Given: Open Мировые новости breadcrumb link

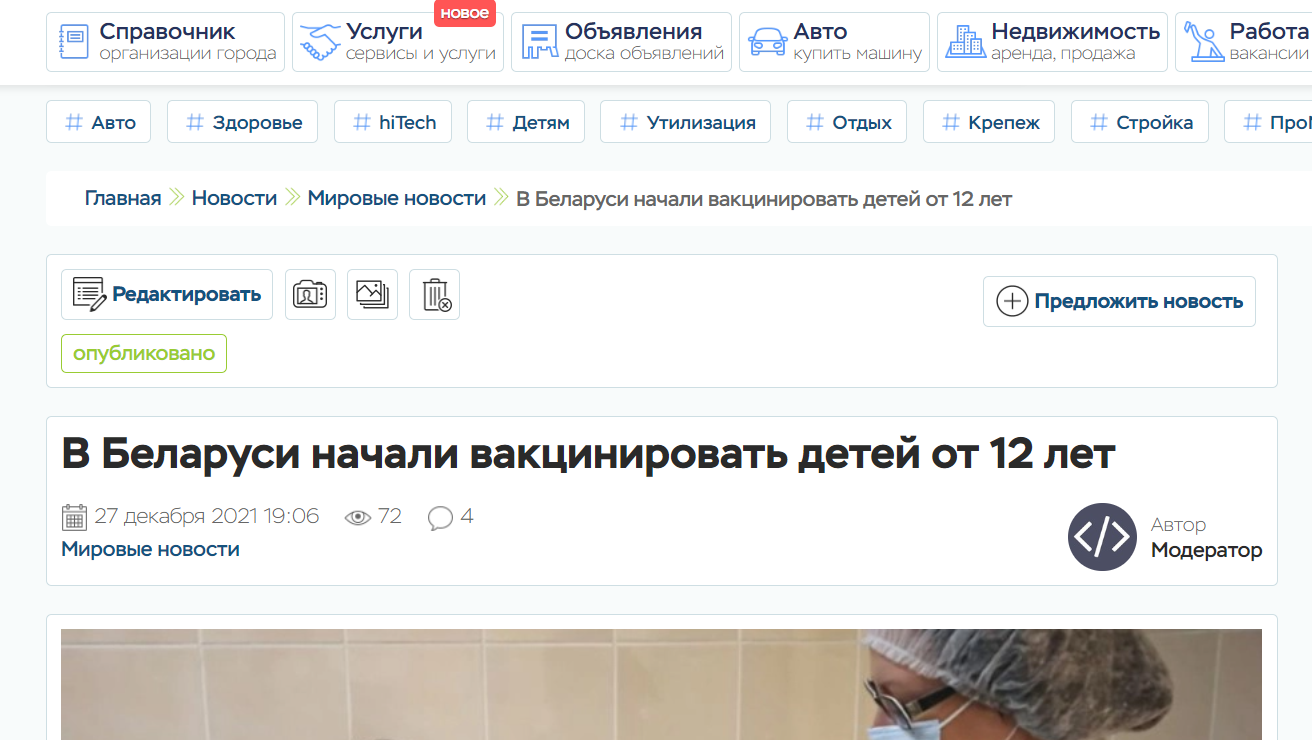Looking at the screenshot, I should click(x=396, y=198).
